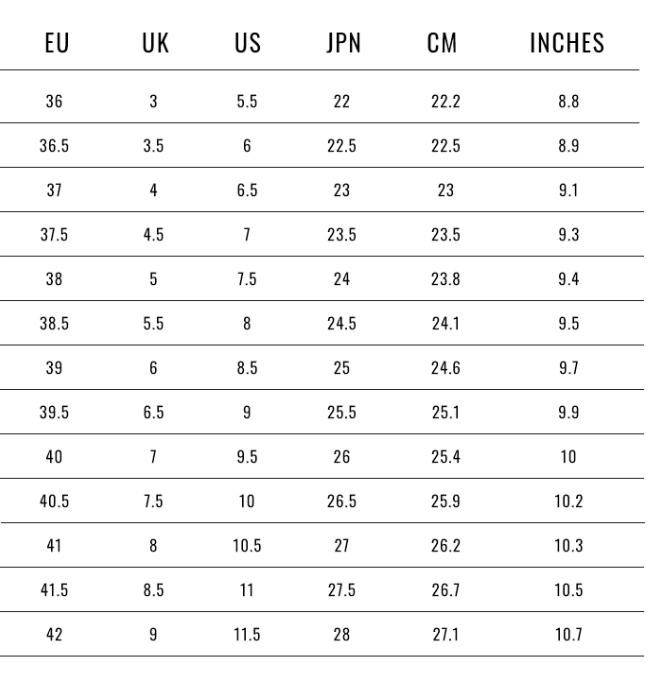Select CM value 26.7 cell
Viewport: 648px width, 682px height.
pos(445,590)
